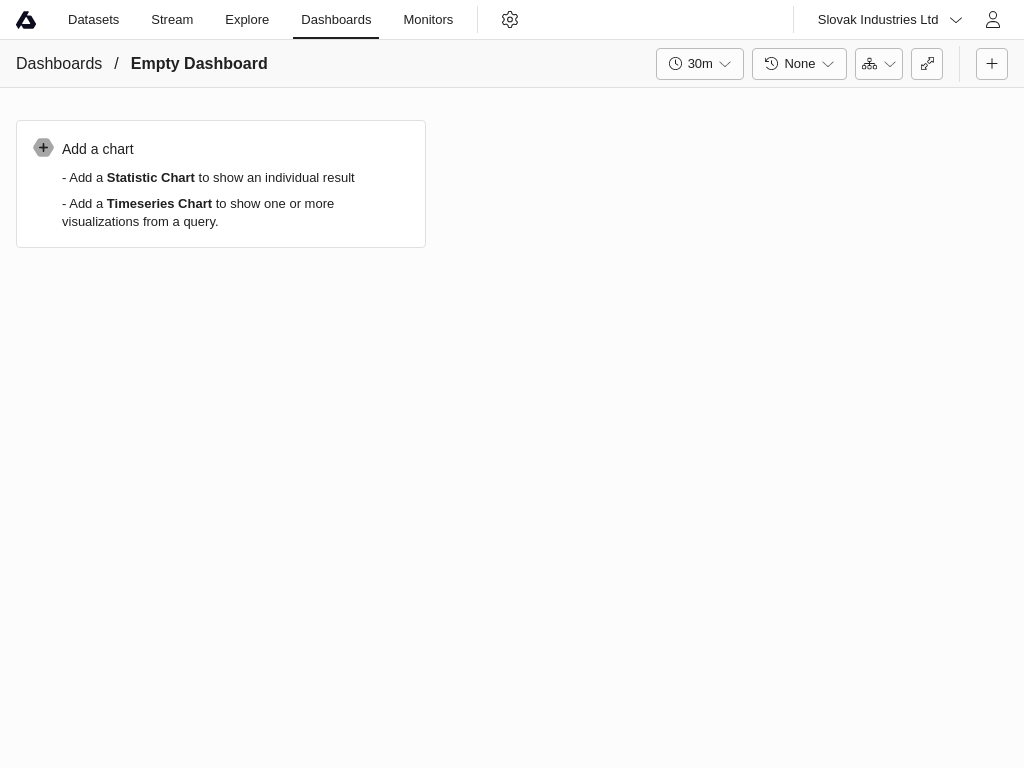Open the hierarchy icon dropdown
1024x768 pixels.
pos(879,64)
